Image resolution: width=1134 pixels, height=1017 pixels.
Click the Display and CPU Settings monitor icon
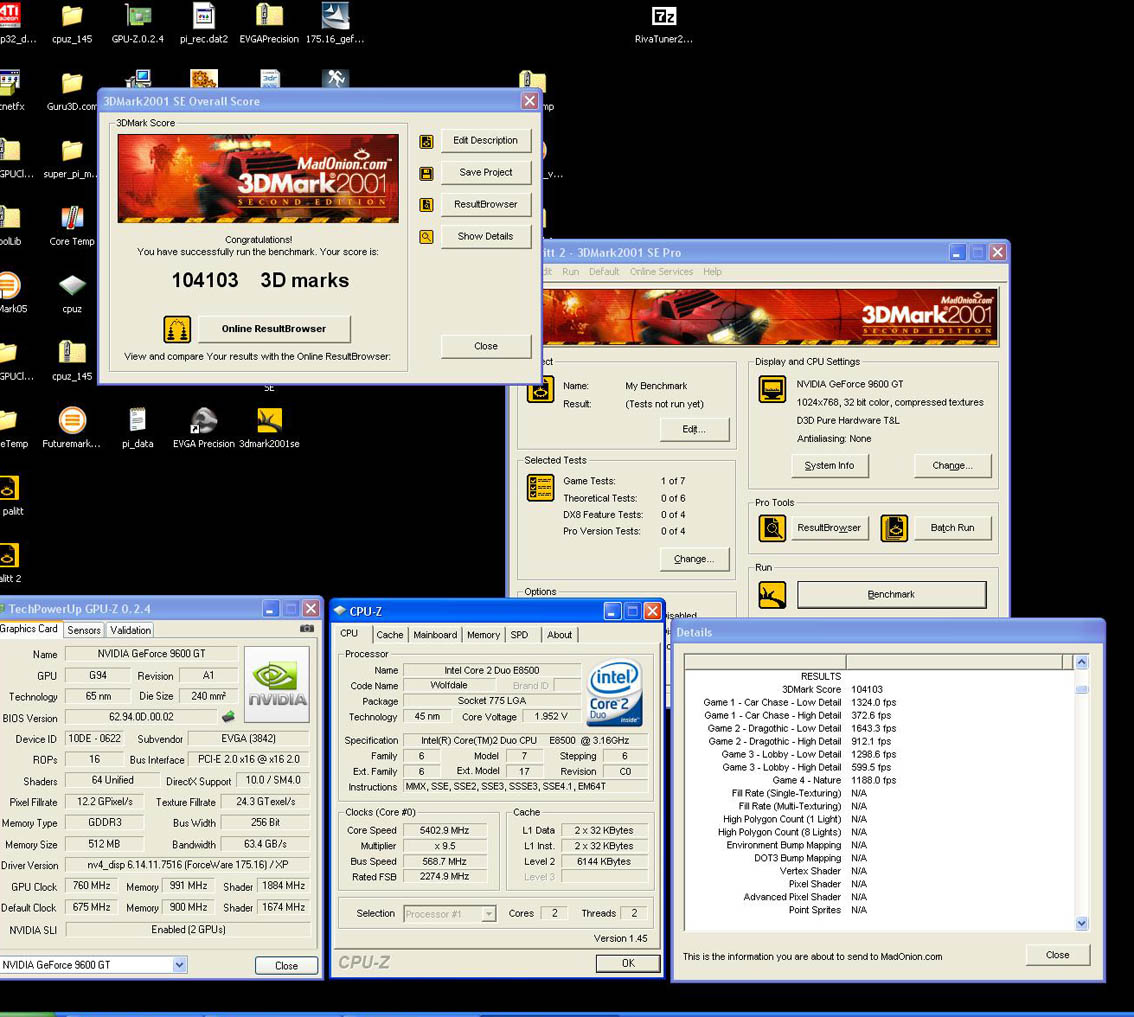pos(772,389)
